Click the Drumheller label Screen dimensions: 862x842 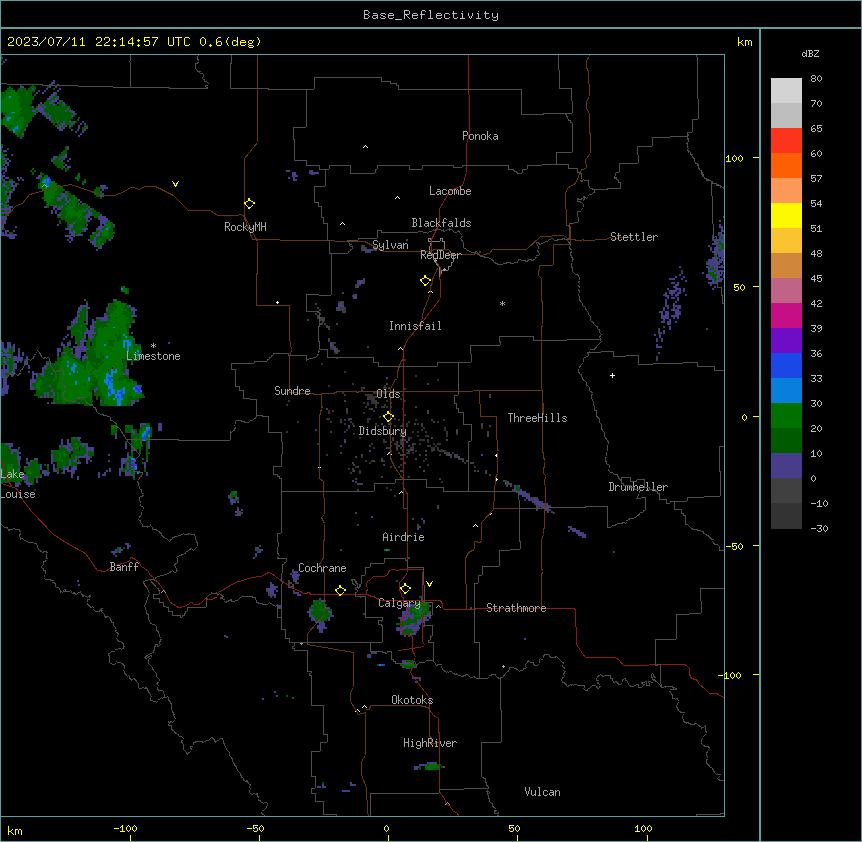click(638, 487)
